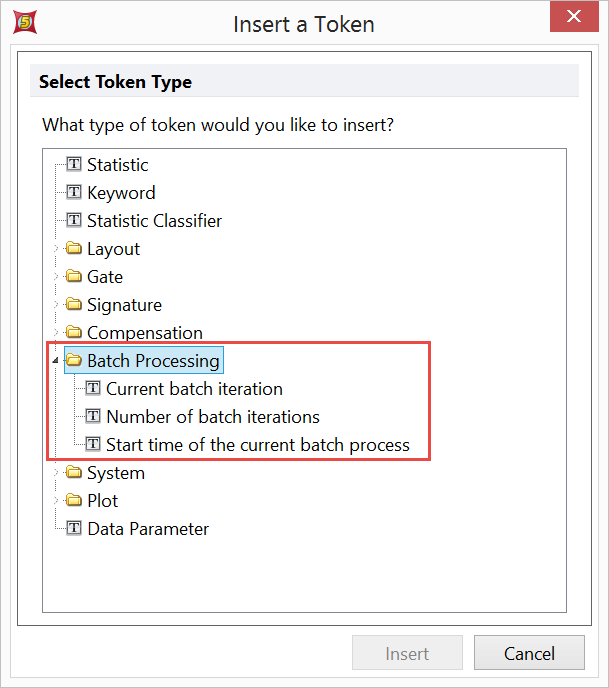Click the Statistic Classifier token icon
The width and height of the screenshot is (609, 688).
click(74, 220)
